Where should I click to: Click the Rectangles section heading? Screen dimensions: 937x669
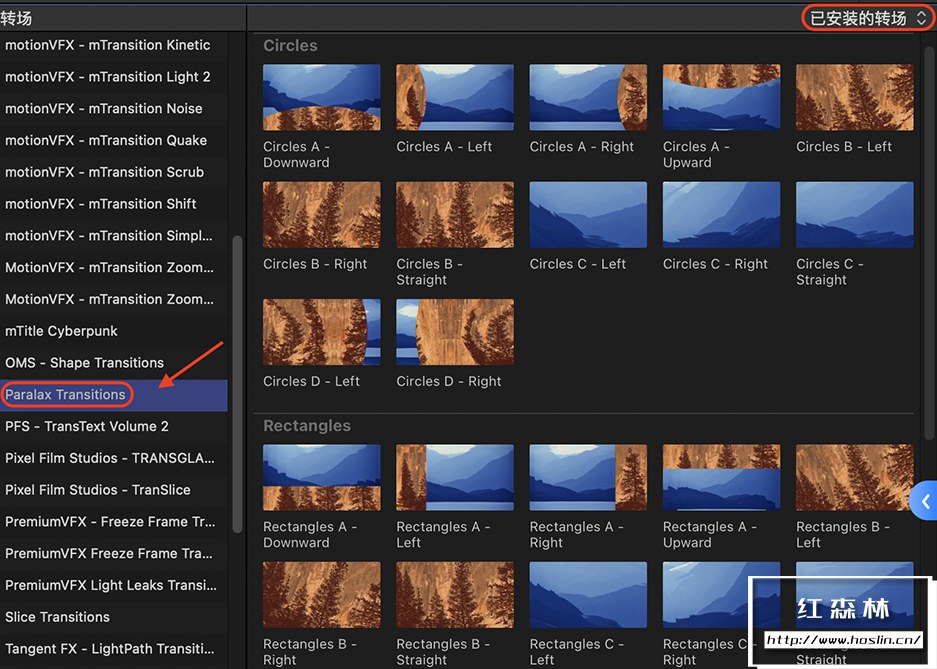307,425
